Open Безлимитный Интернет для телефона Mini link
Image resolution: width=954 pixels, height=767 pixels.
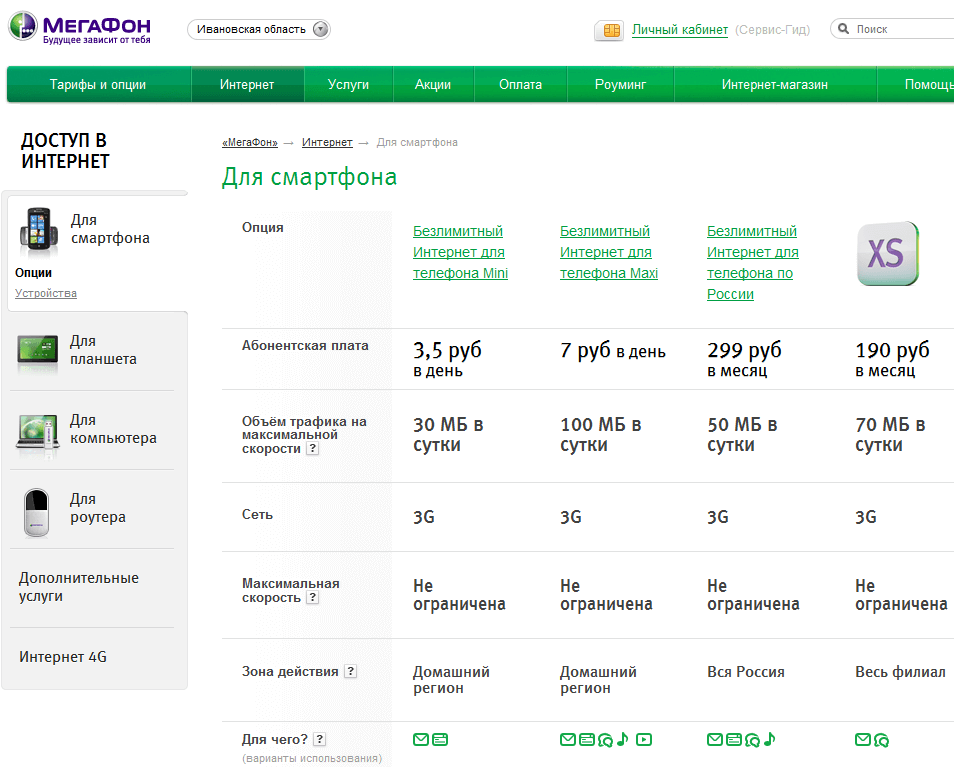pos(460,252)
